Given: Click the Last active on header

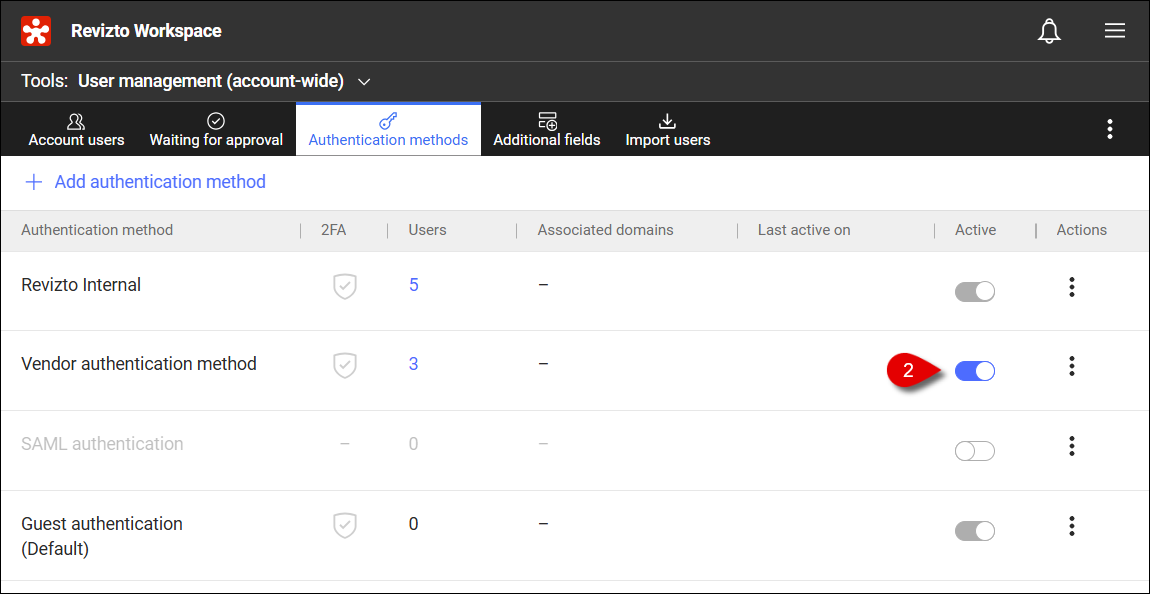Looking at the screenshot, I should point(804,230).
